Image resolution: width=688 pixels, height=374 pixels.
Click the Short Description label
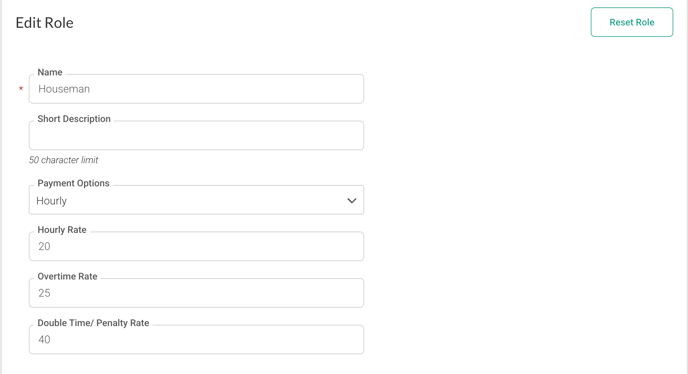tap(74, 119)
